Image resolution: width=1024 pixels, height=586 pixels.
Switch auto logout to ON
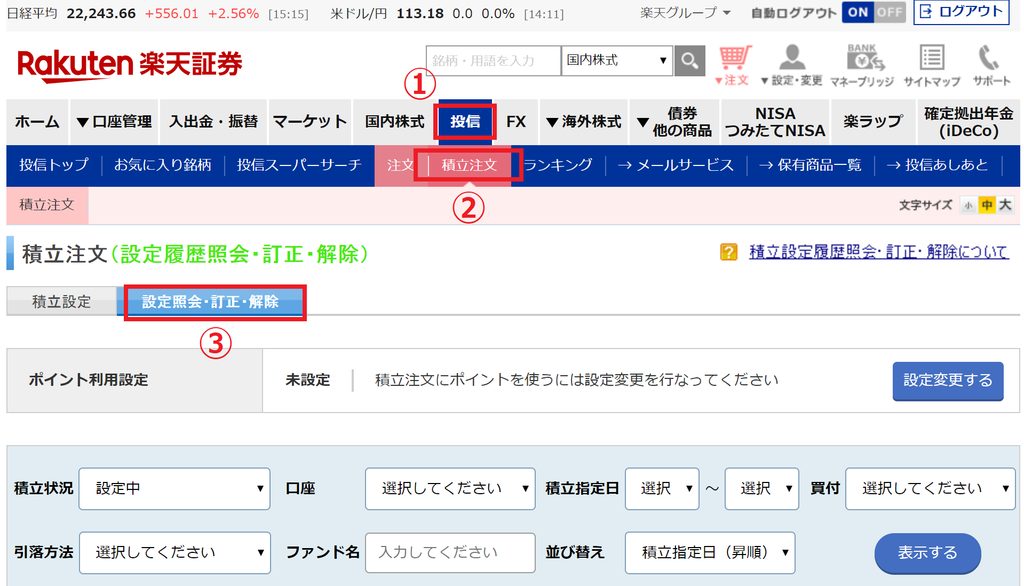[x=857, y=12]
